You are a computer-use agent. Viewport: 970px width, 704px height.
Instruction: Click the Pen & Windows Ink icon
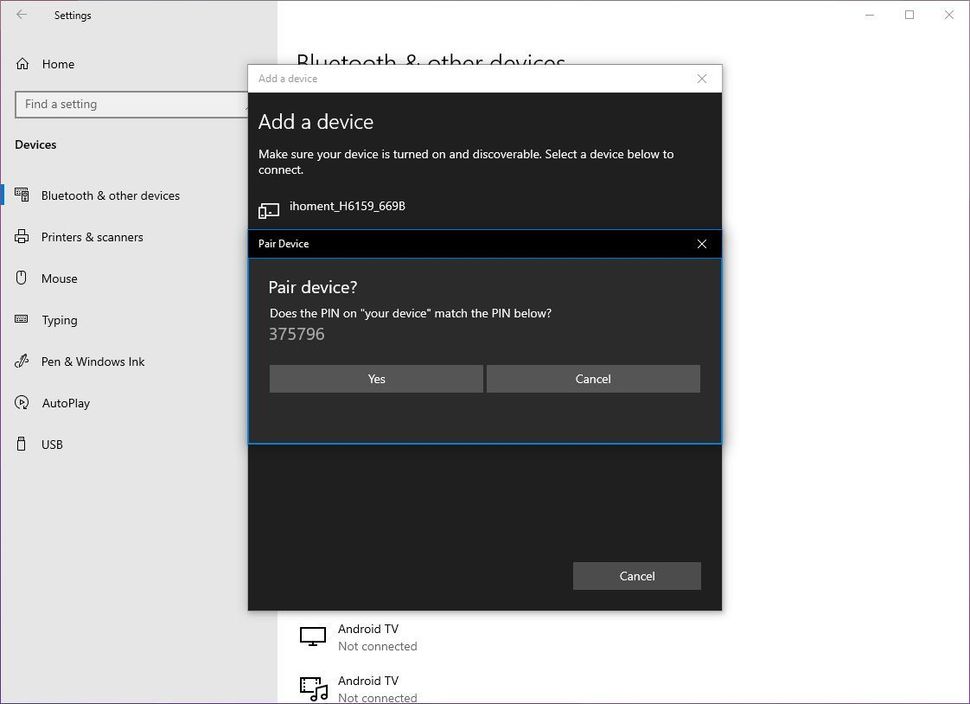(x=22, y=362)
